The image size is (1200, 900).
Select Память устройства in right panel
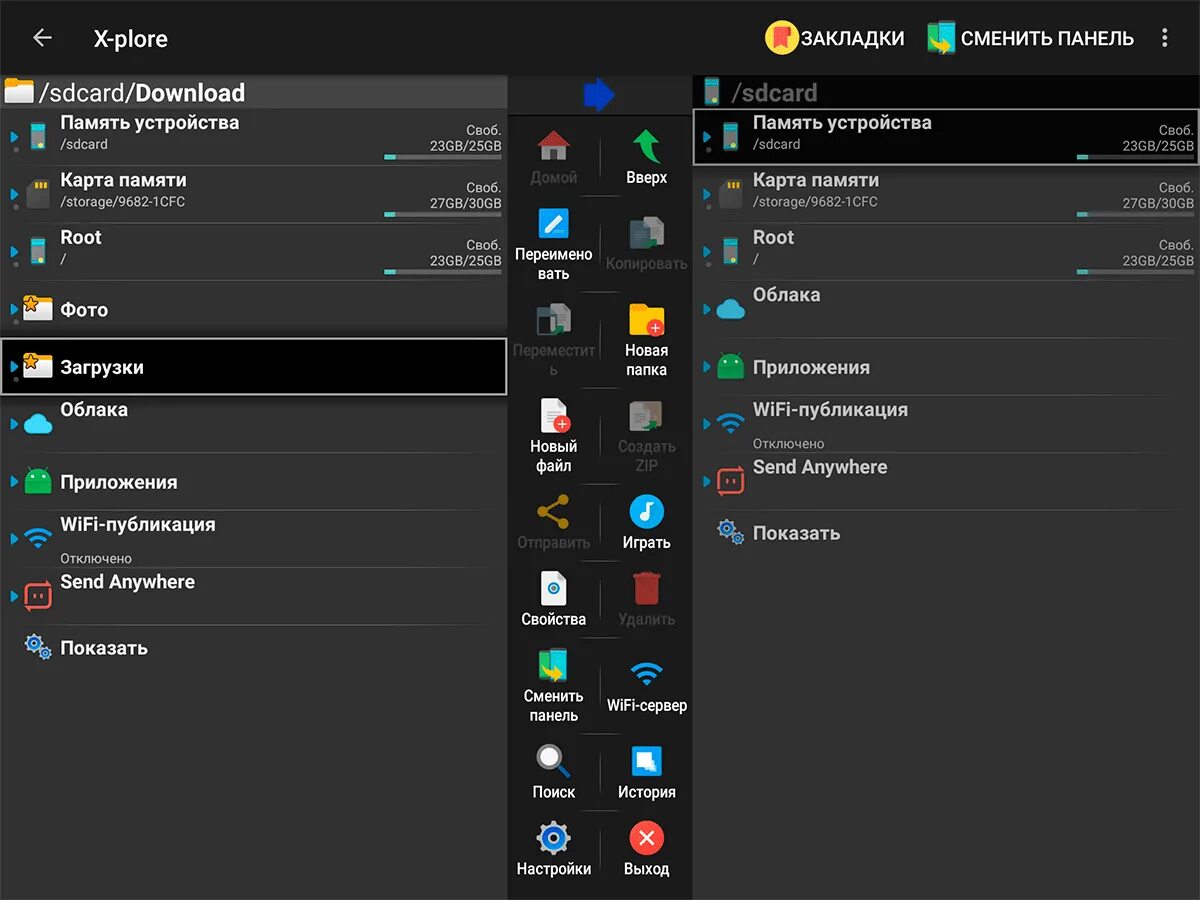(x=946, y=137)
